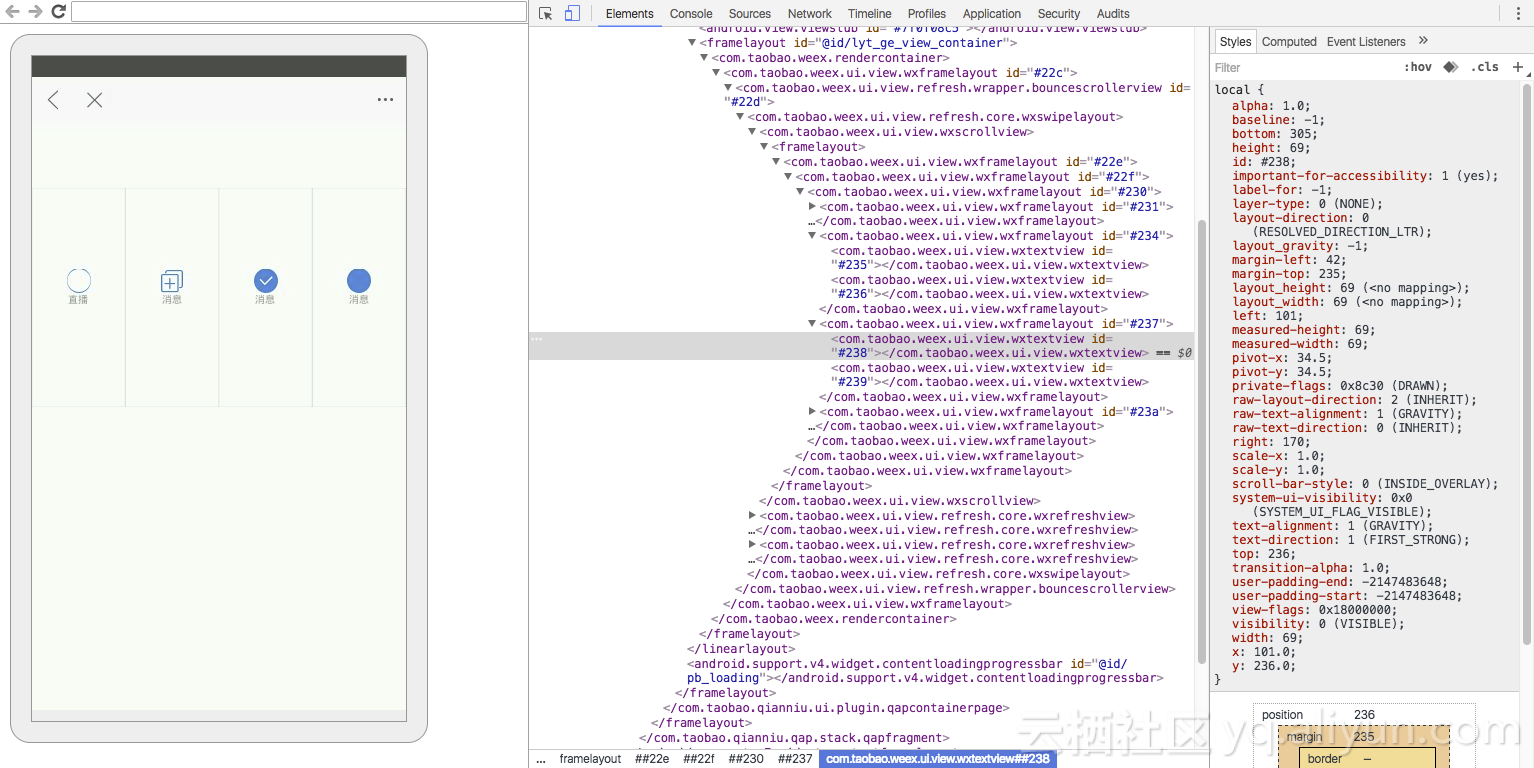This screenshot has width=1534, height=768.
Task: Open the DevTools three-dot menu
Action: 1519,14
